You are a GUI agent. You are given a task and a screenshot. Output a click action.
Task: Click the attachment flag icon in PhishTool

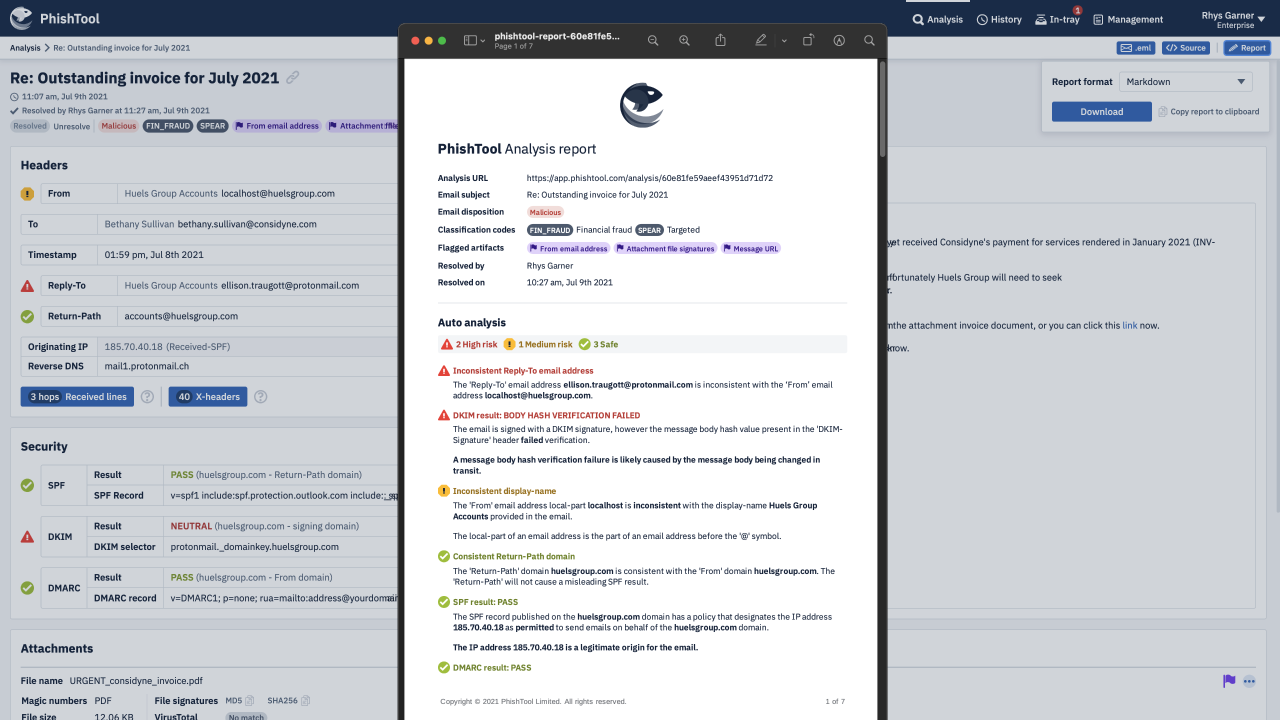[x=1229, y=681]
